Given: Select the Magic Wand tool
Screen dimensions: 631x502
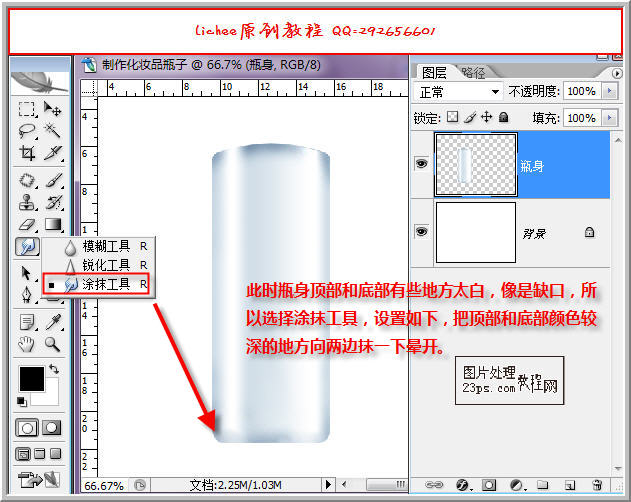Looking at the screenshot, I should tap(53, 131).
